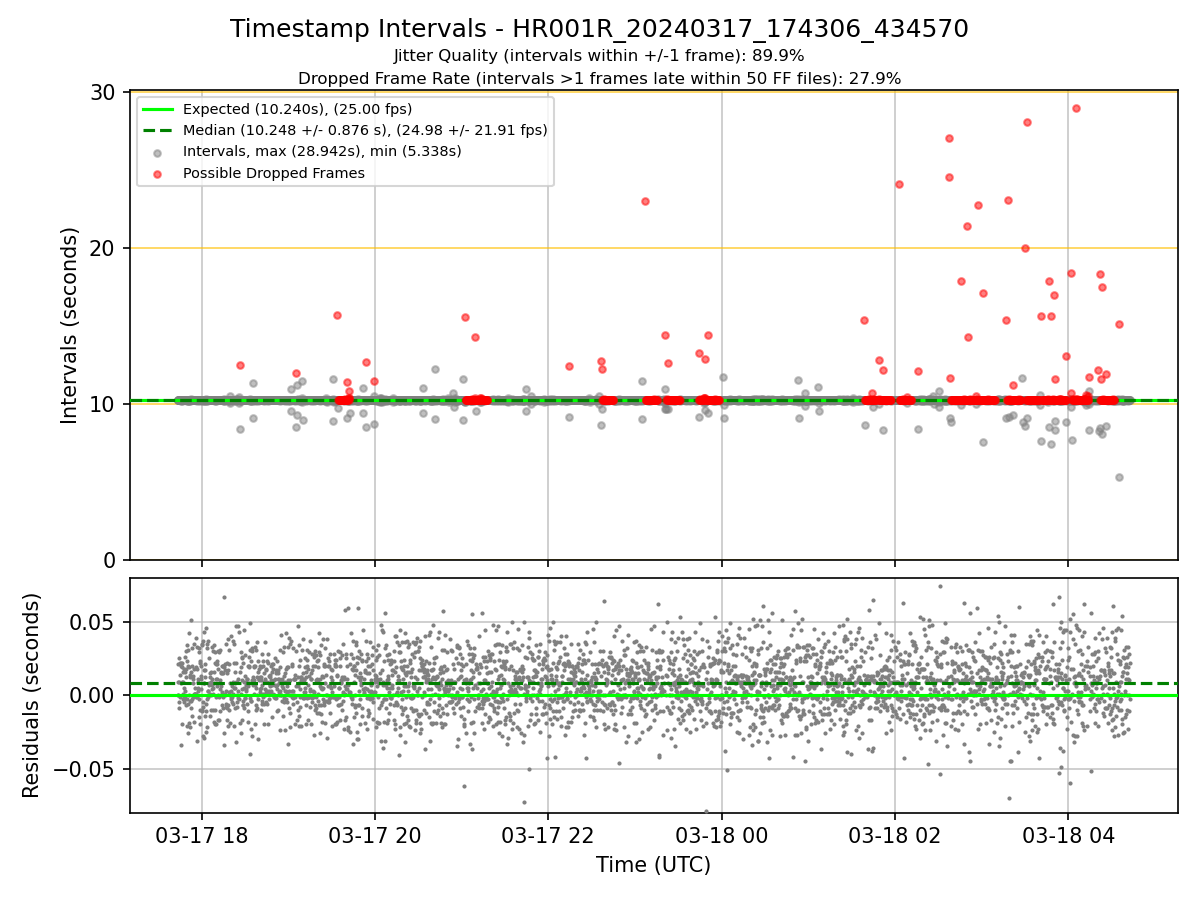This screenshot has height=900, width=1200.
Task: Click x-axis tick label '03-17 20'
Action: 375,835
